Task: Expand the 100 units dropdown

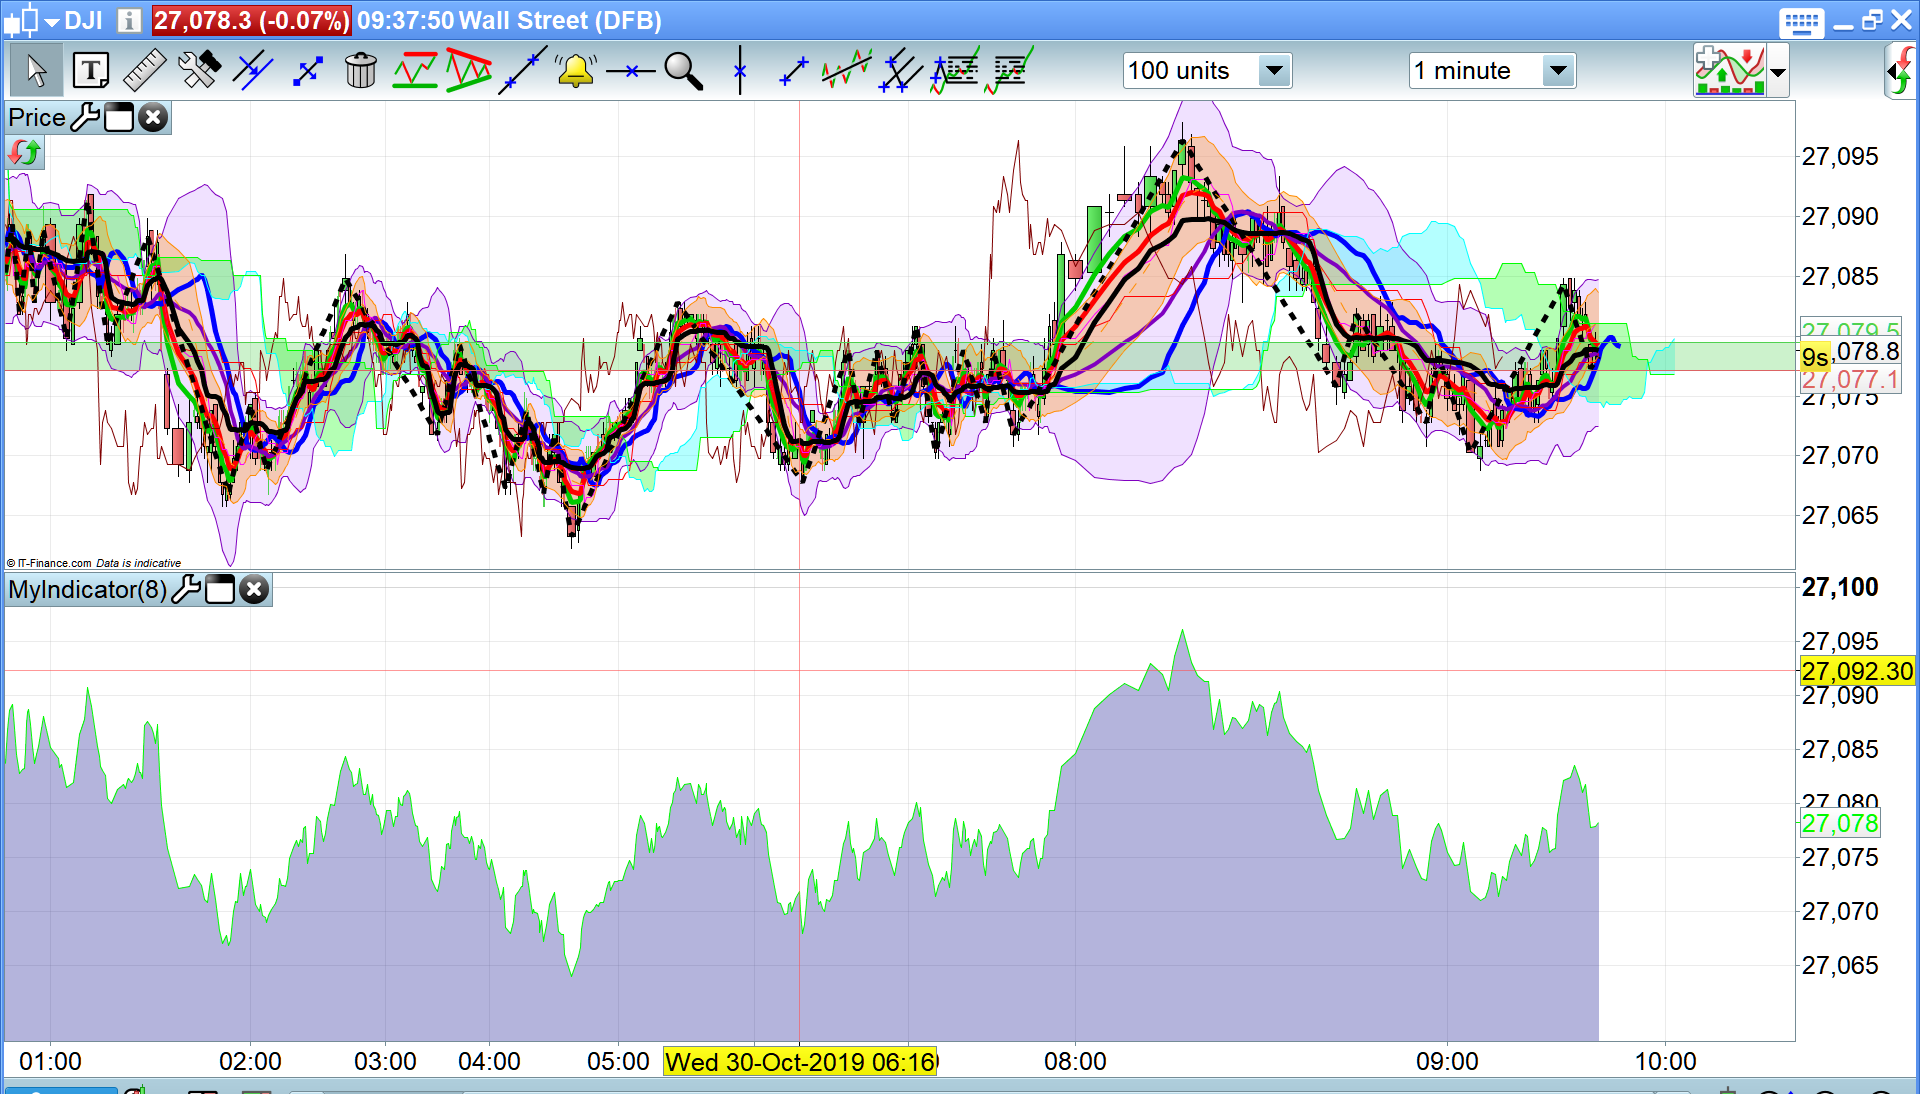Action: (1273, 71)
